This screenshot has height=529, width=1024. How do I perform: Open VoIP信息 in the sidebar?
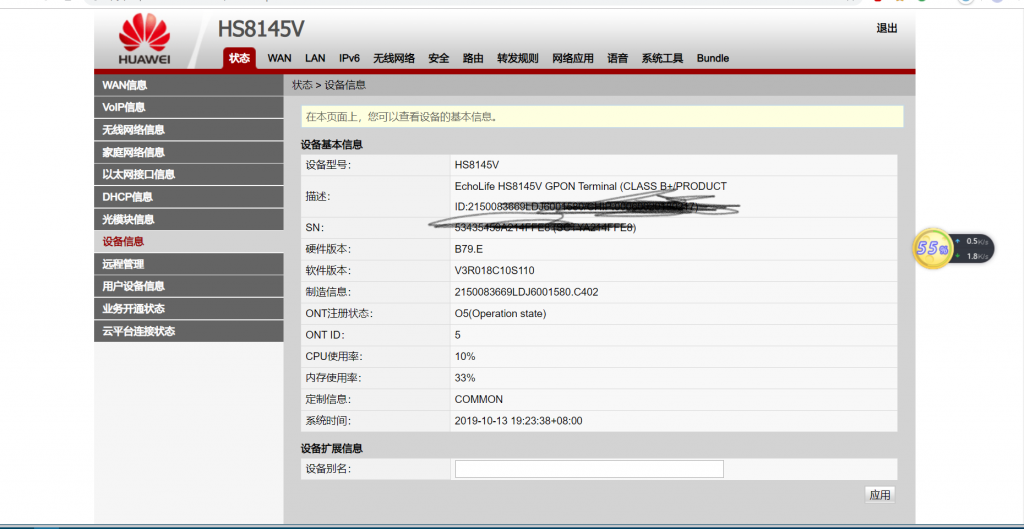(x=189, y=107)
